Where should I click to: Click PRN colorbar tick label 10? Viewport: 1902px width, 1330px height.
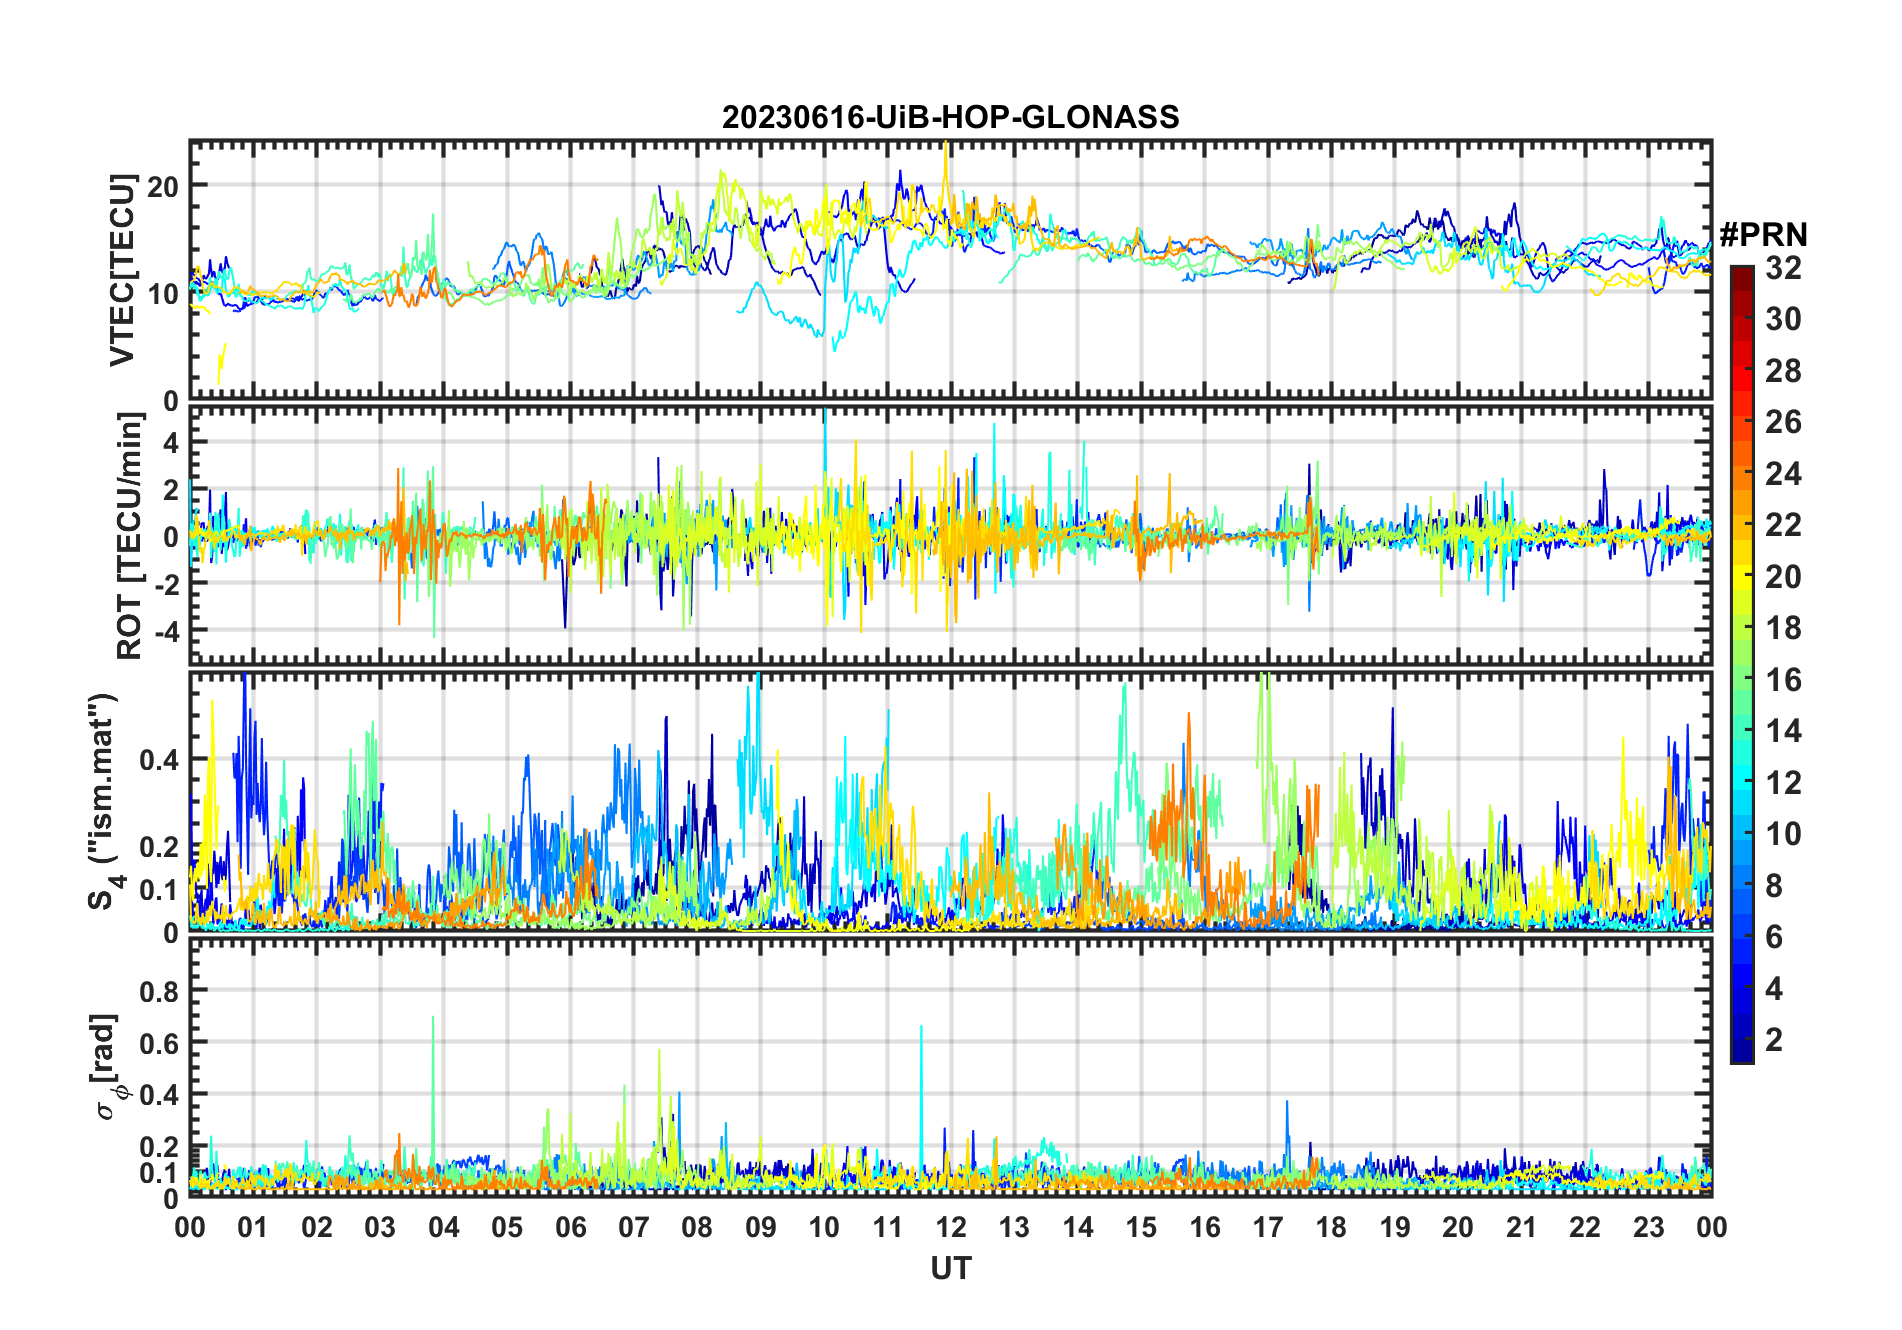(x=1783, y=834)
